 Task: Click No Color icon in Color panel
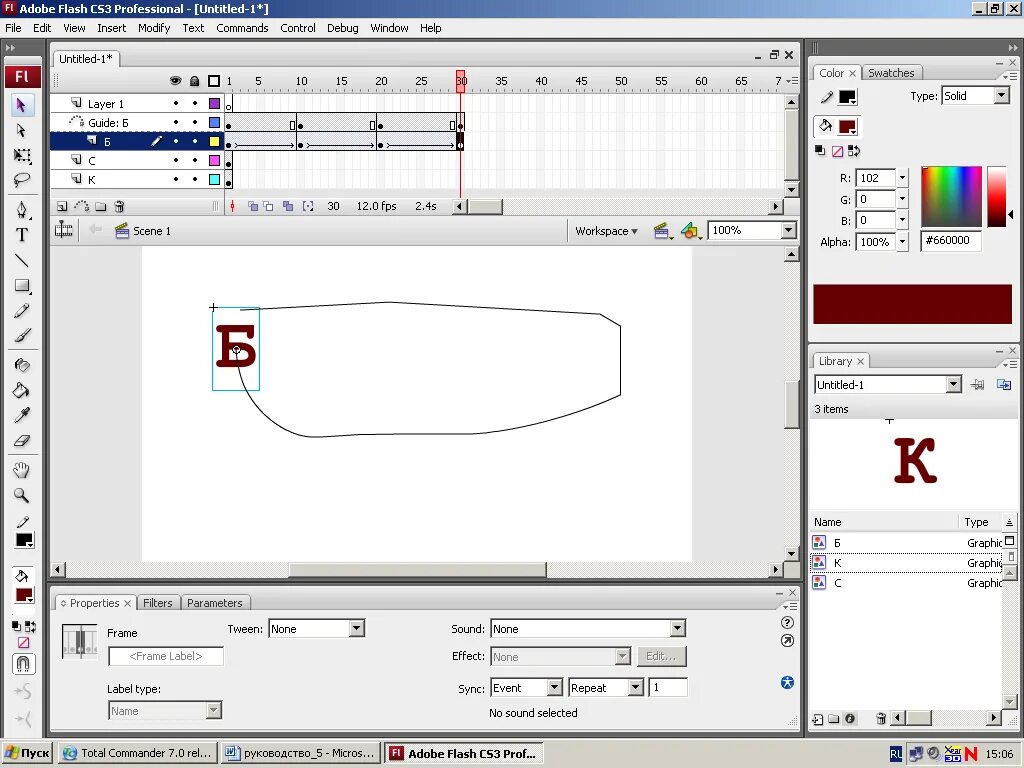click(837, 152)
